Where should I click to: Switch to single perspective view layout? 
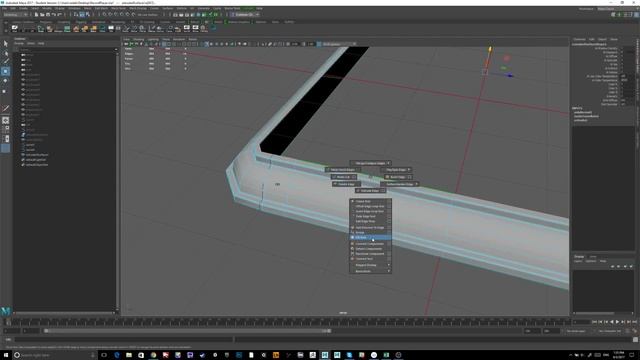6,120
